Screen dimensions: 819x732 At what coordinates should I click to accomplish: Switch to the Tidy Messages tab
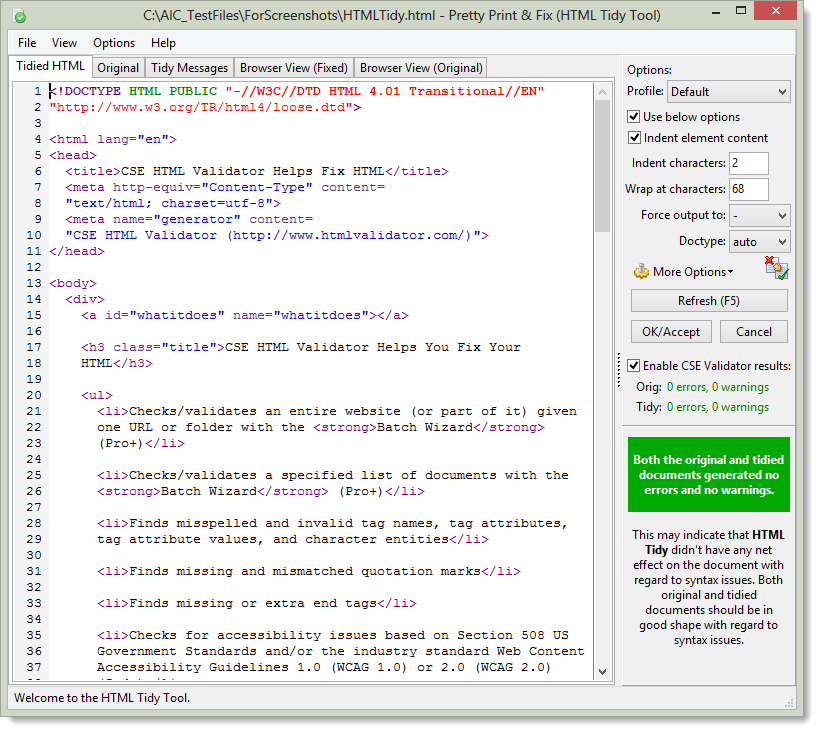(x=190, y=68)
